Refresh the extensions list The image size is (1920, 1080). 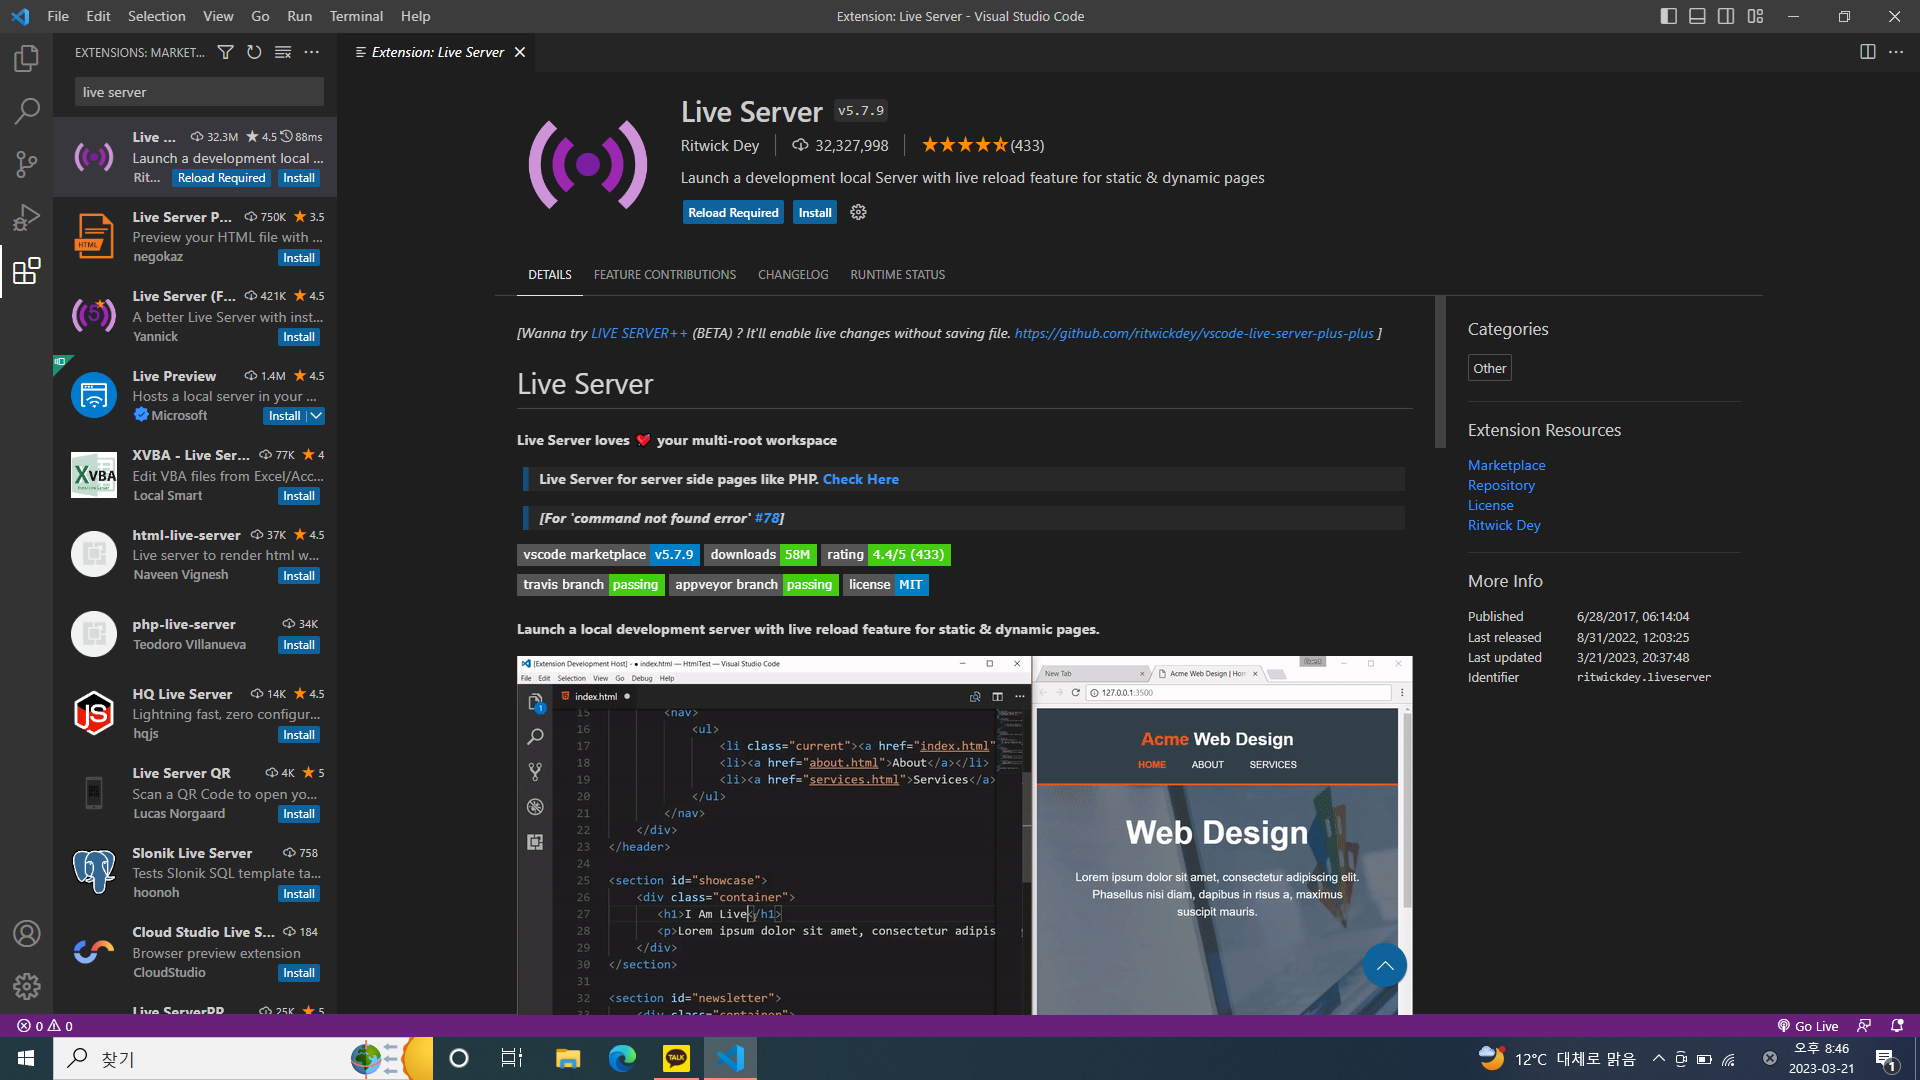tap(254, 52)
